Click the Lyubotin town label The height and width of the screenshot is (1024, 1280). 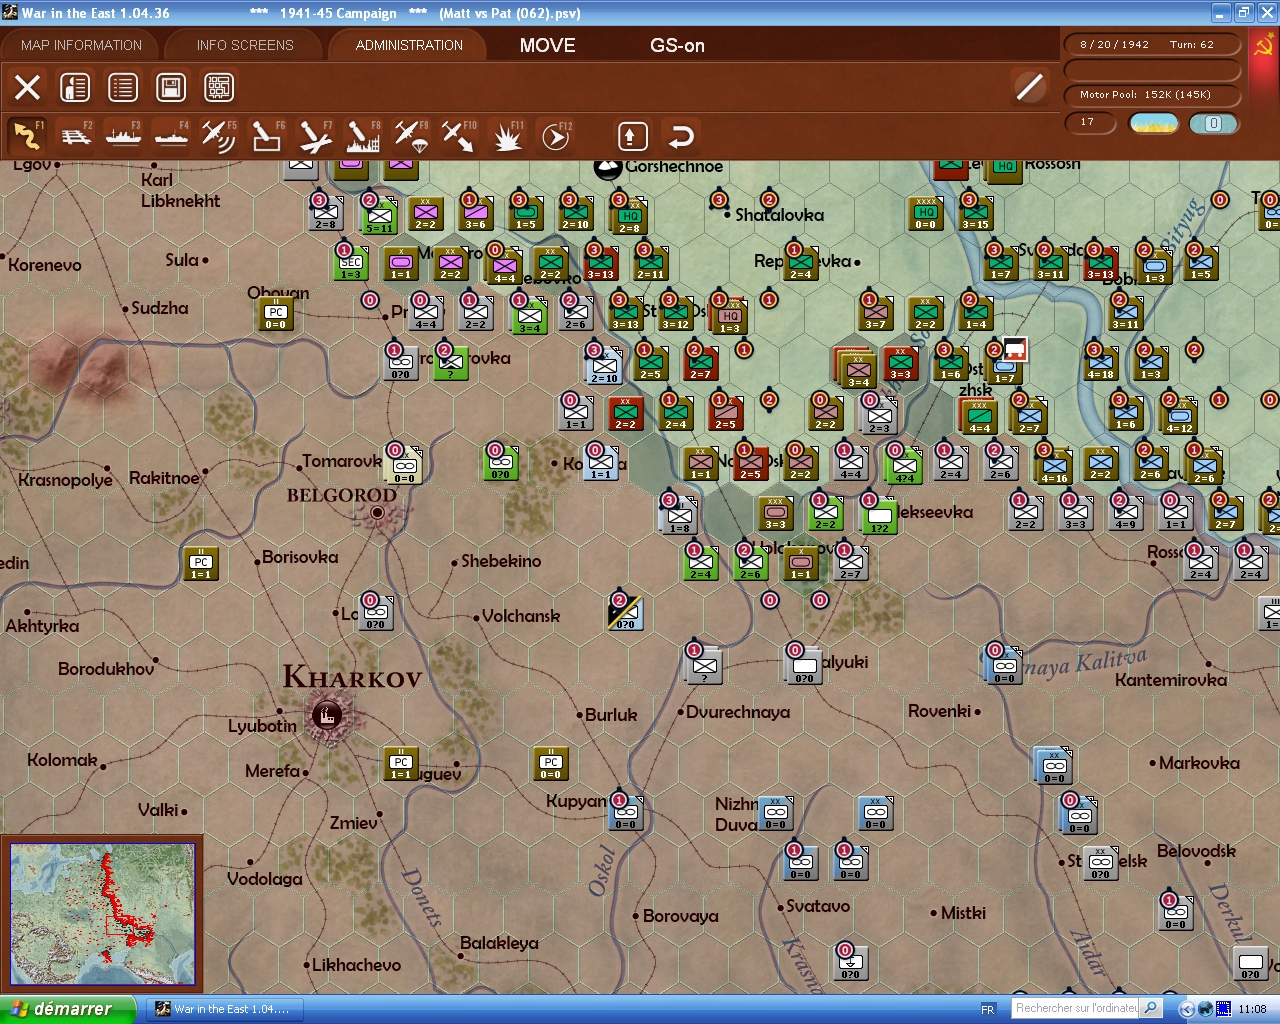(262, 726)
